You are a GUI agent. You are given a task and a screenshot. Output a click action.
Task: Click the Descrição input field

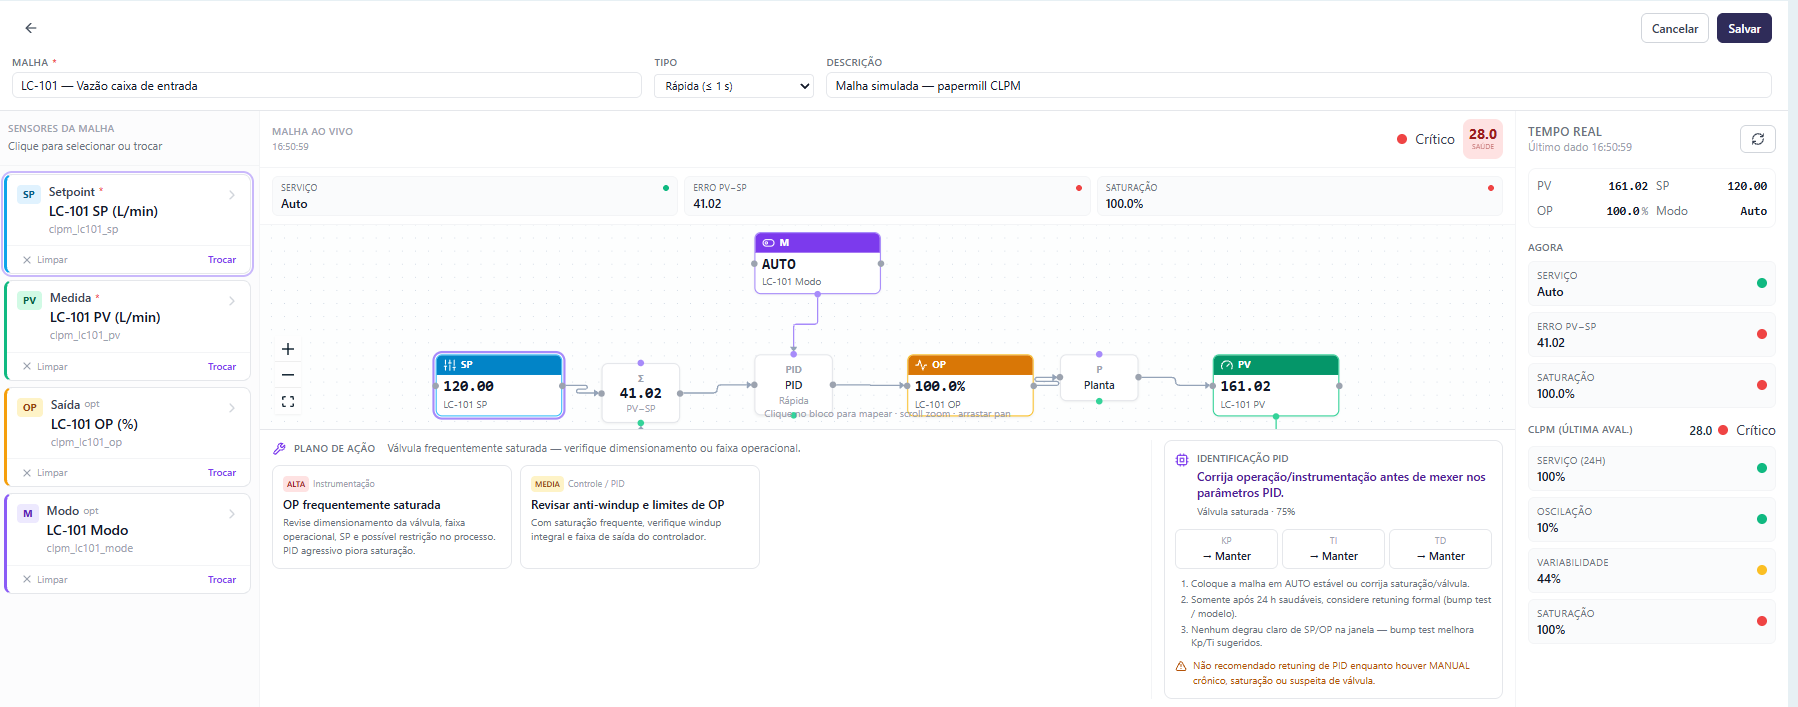1298,86
